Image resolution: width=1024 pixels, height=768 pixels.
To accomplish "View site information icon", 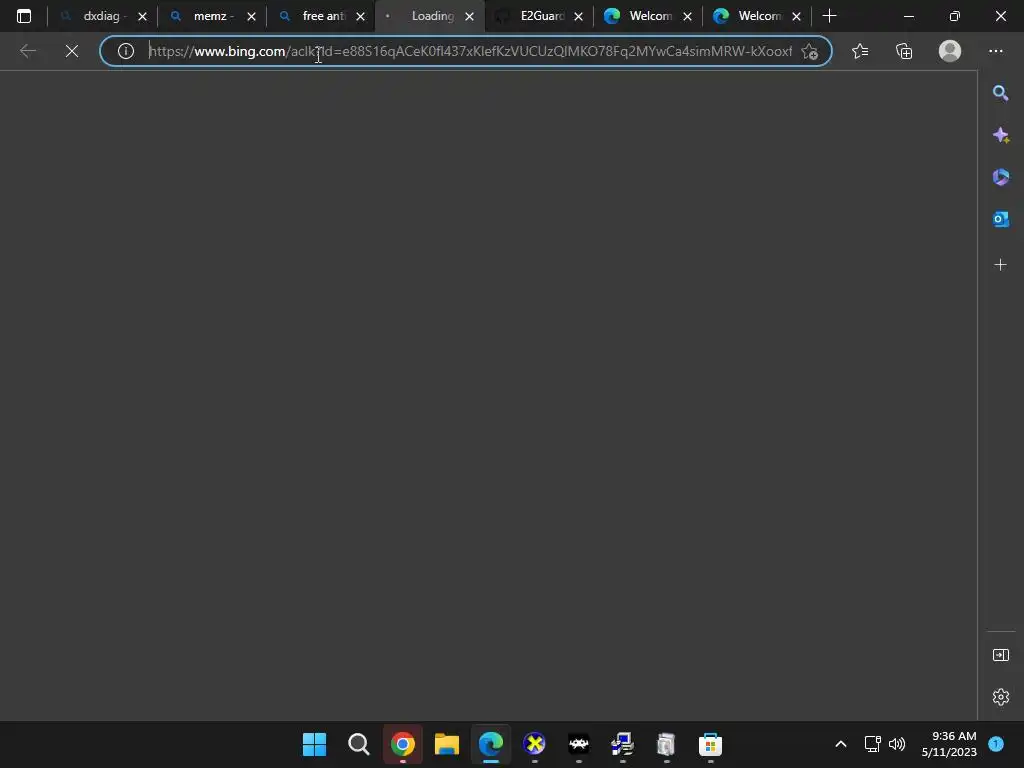I will point(125,51).
